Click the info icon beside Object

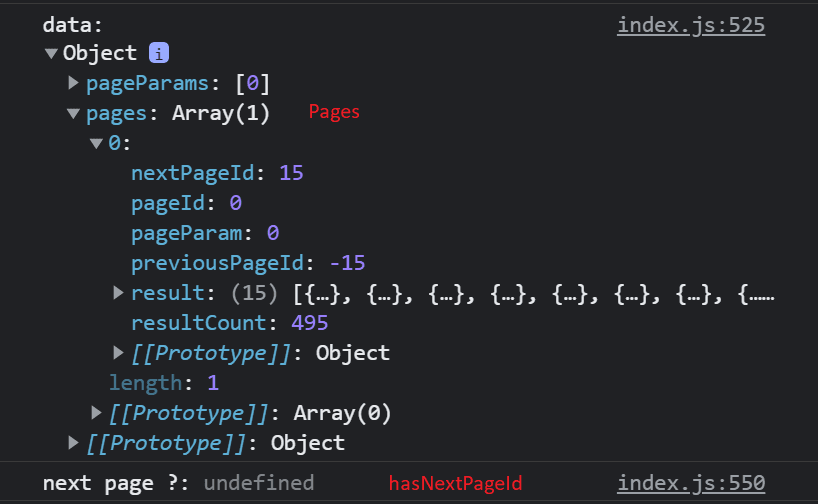(157, 53)
